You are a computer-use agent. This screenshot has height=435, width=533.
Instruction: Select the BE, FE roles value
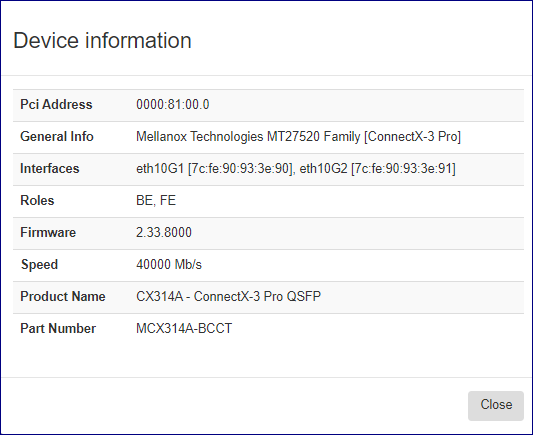tap(156, 200)
